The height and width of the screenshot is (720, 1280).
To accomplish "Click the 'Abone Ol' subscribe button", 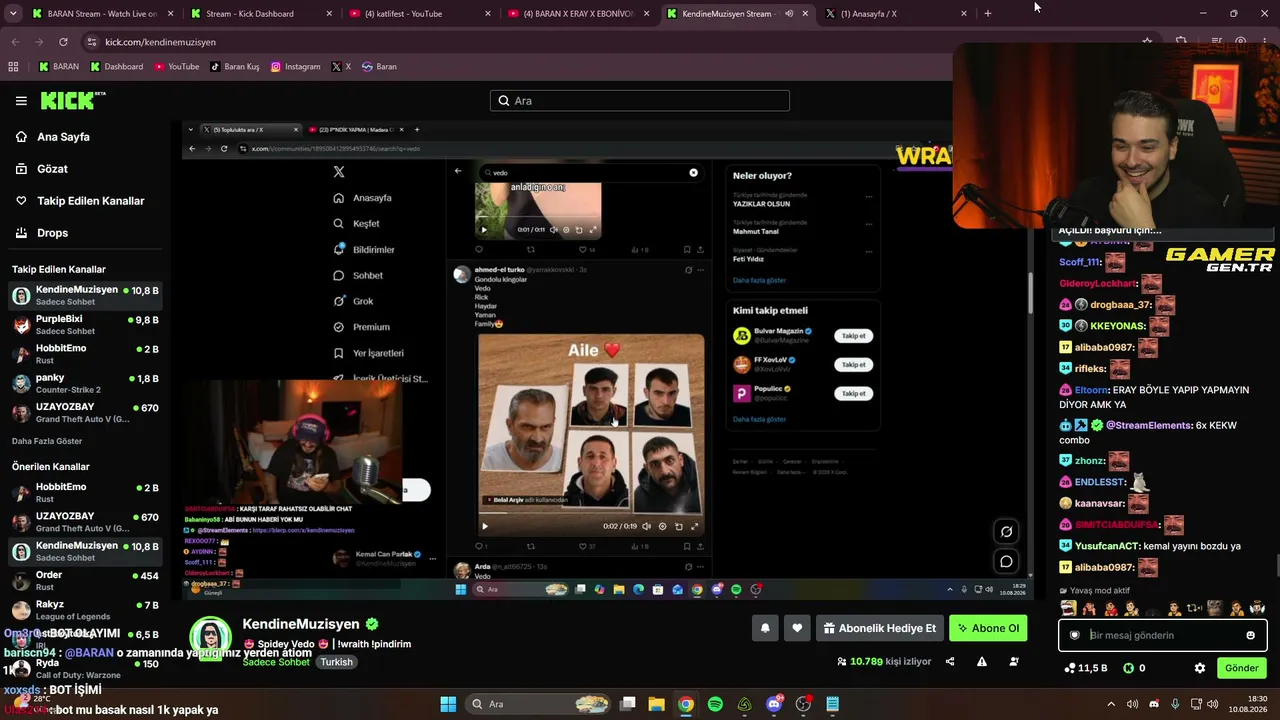I will click(988, 628).
